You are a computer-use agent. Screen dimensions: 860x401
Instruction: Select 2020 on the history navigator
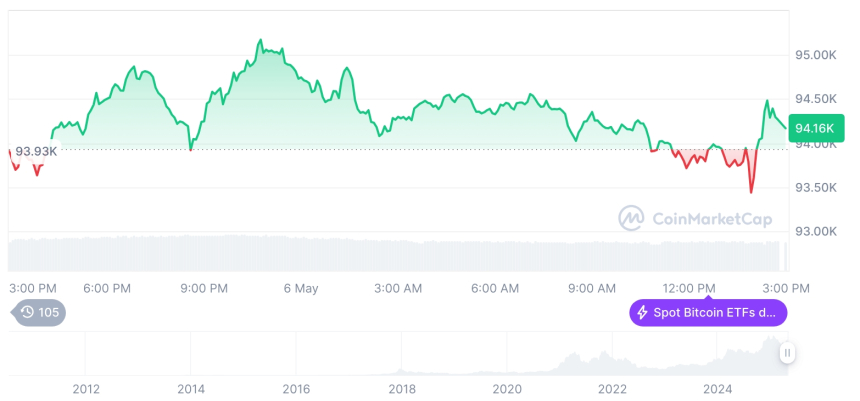click(x=507, y=388)
